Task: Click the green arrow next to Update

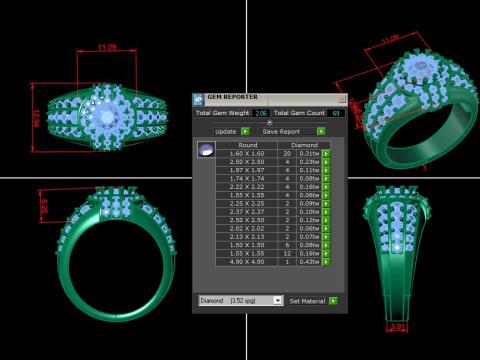Action: click(245, 131)
